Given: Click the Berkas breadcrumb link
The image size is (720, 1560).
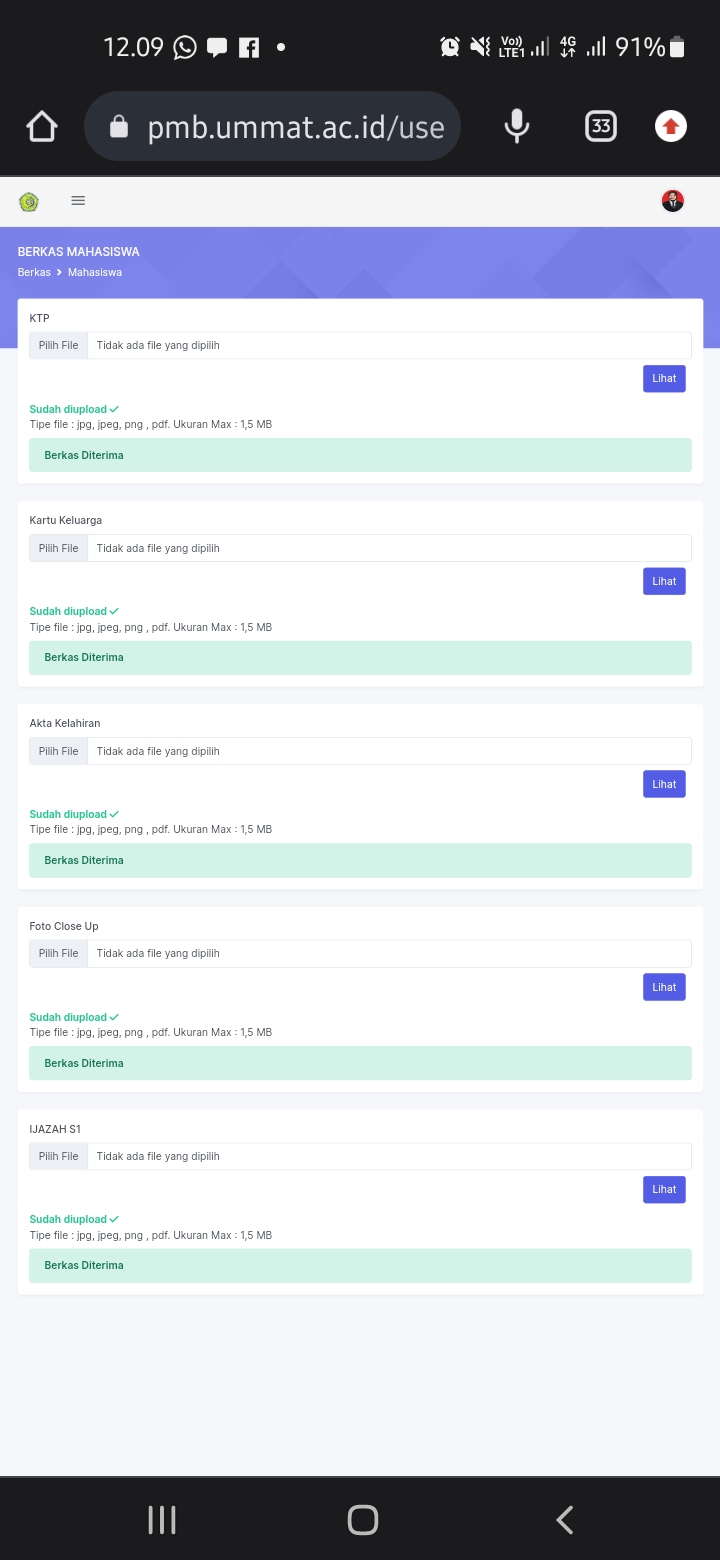Looking at the screenshot, I should click(x=34, y=272).
